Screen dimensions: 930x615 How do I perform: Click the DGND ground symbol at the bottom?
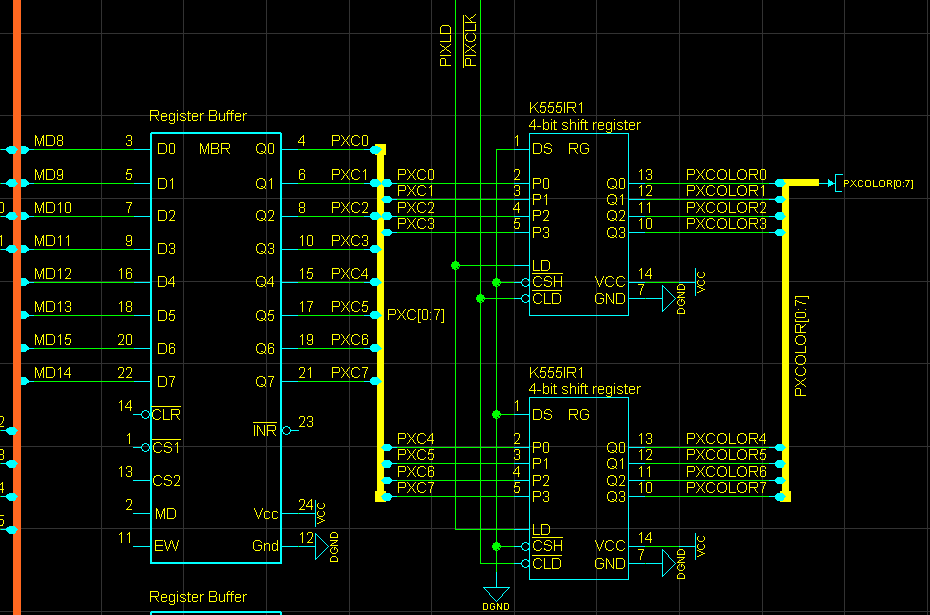point(496,595)
